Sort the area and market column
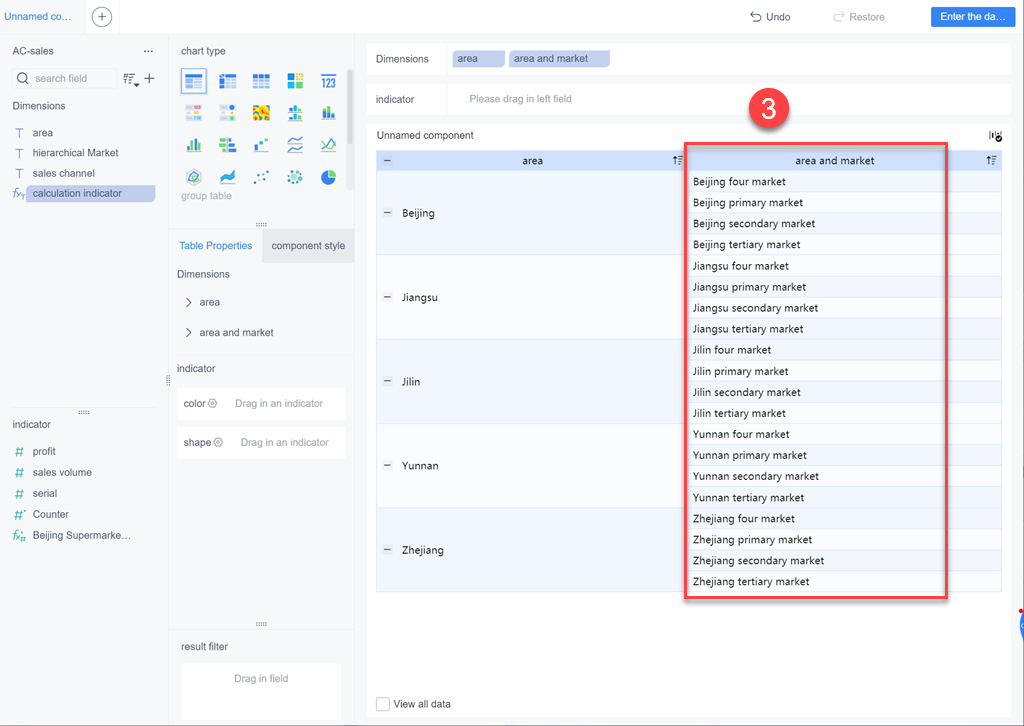This screenshot has height=726, width=1024. tap(991, 161)
